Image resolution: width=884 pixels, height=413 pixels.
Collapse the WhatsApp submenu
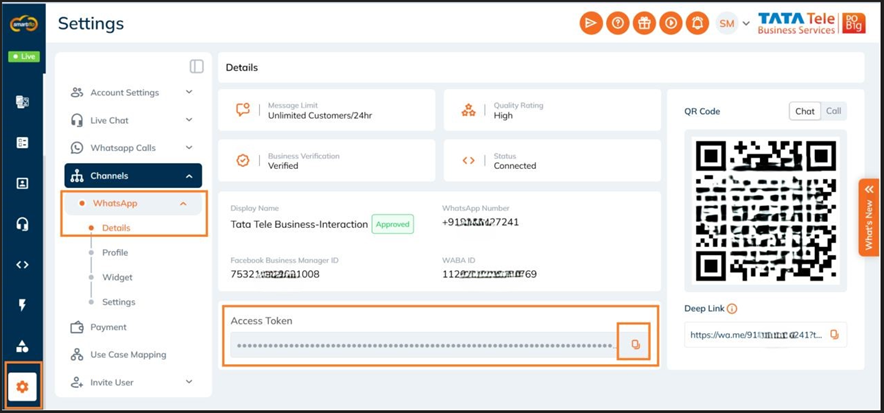click(x=133, y=203)
